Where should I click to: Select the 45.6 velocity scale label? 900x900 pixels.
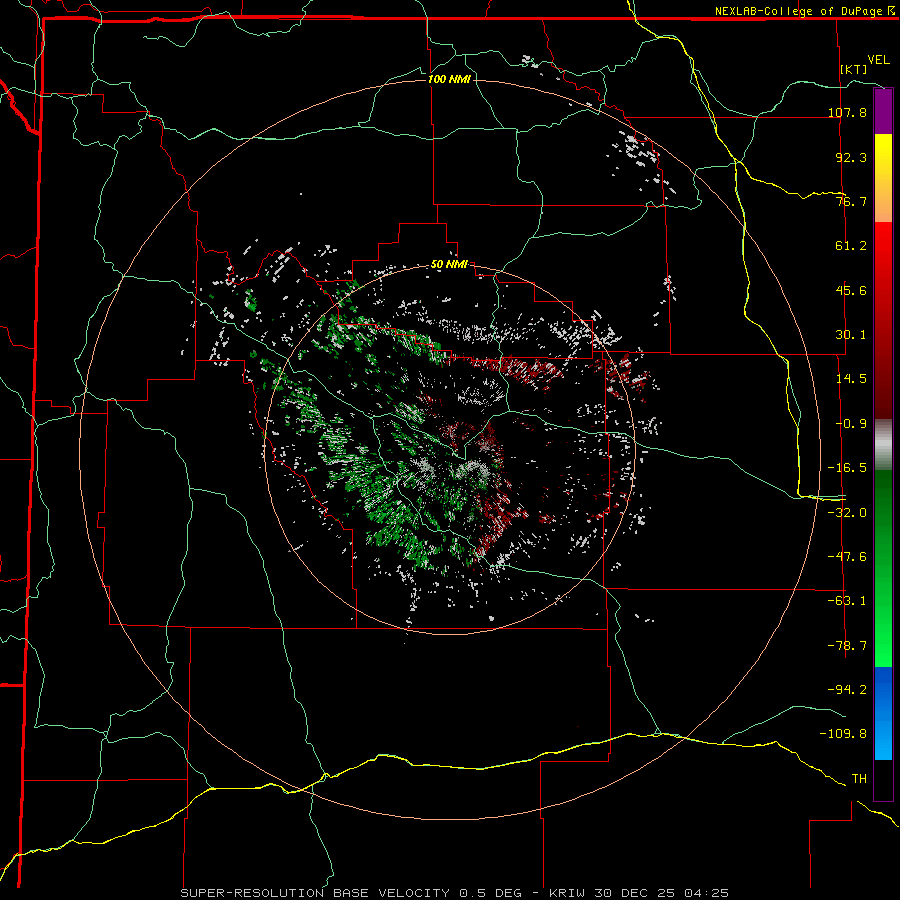click(851, 290)
